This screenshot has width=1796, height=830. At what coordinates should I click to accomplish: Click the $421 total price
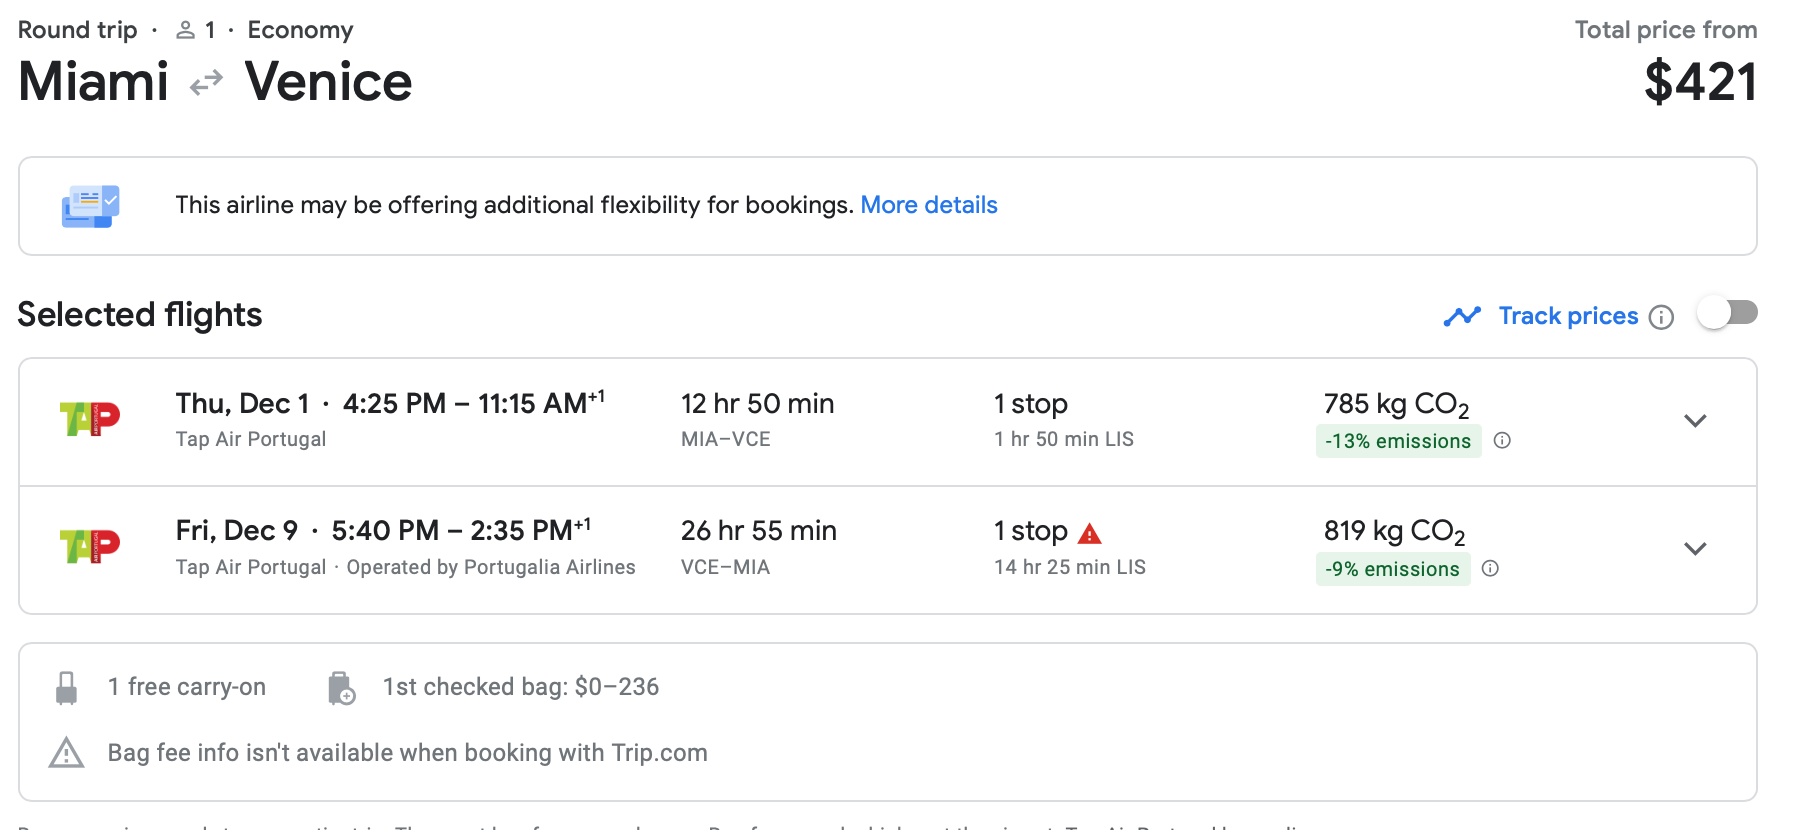click(1700, 82)
